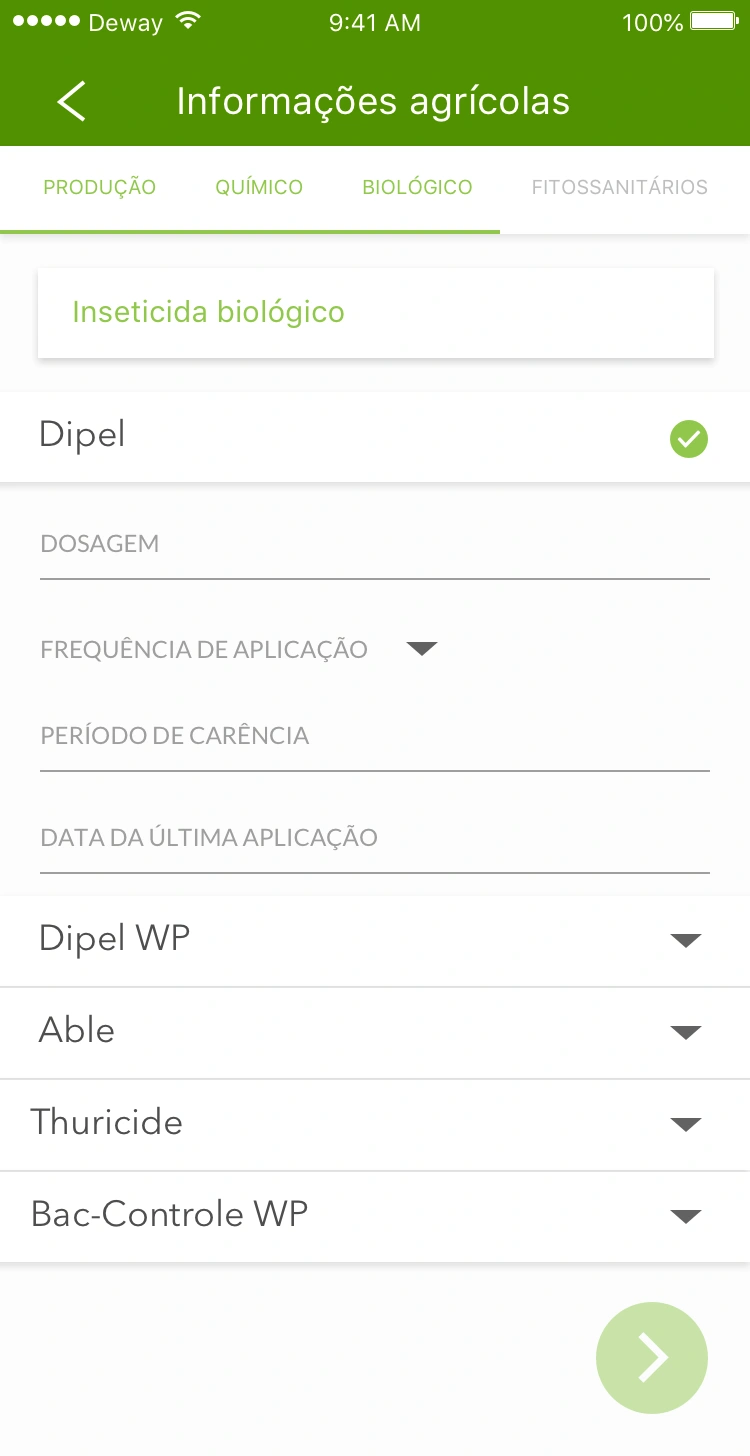Expand the Bac-Controle WP arrow
750x1456 pixels.
(x=685, y=1216)
